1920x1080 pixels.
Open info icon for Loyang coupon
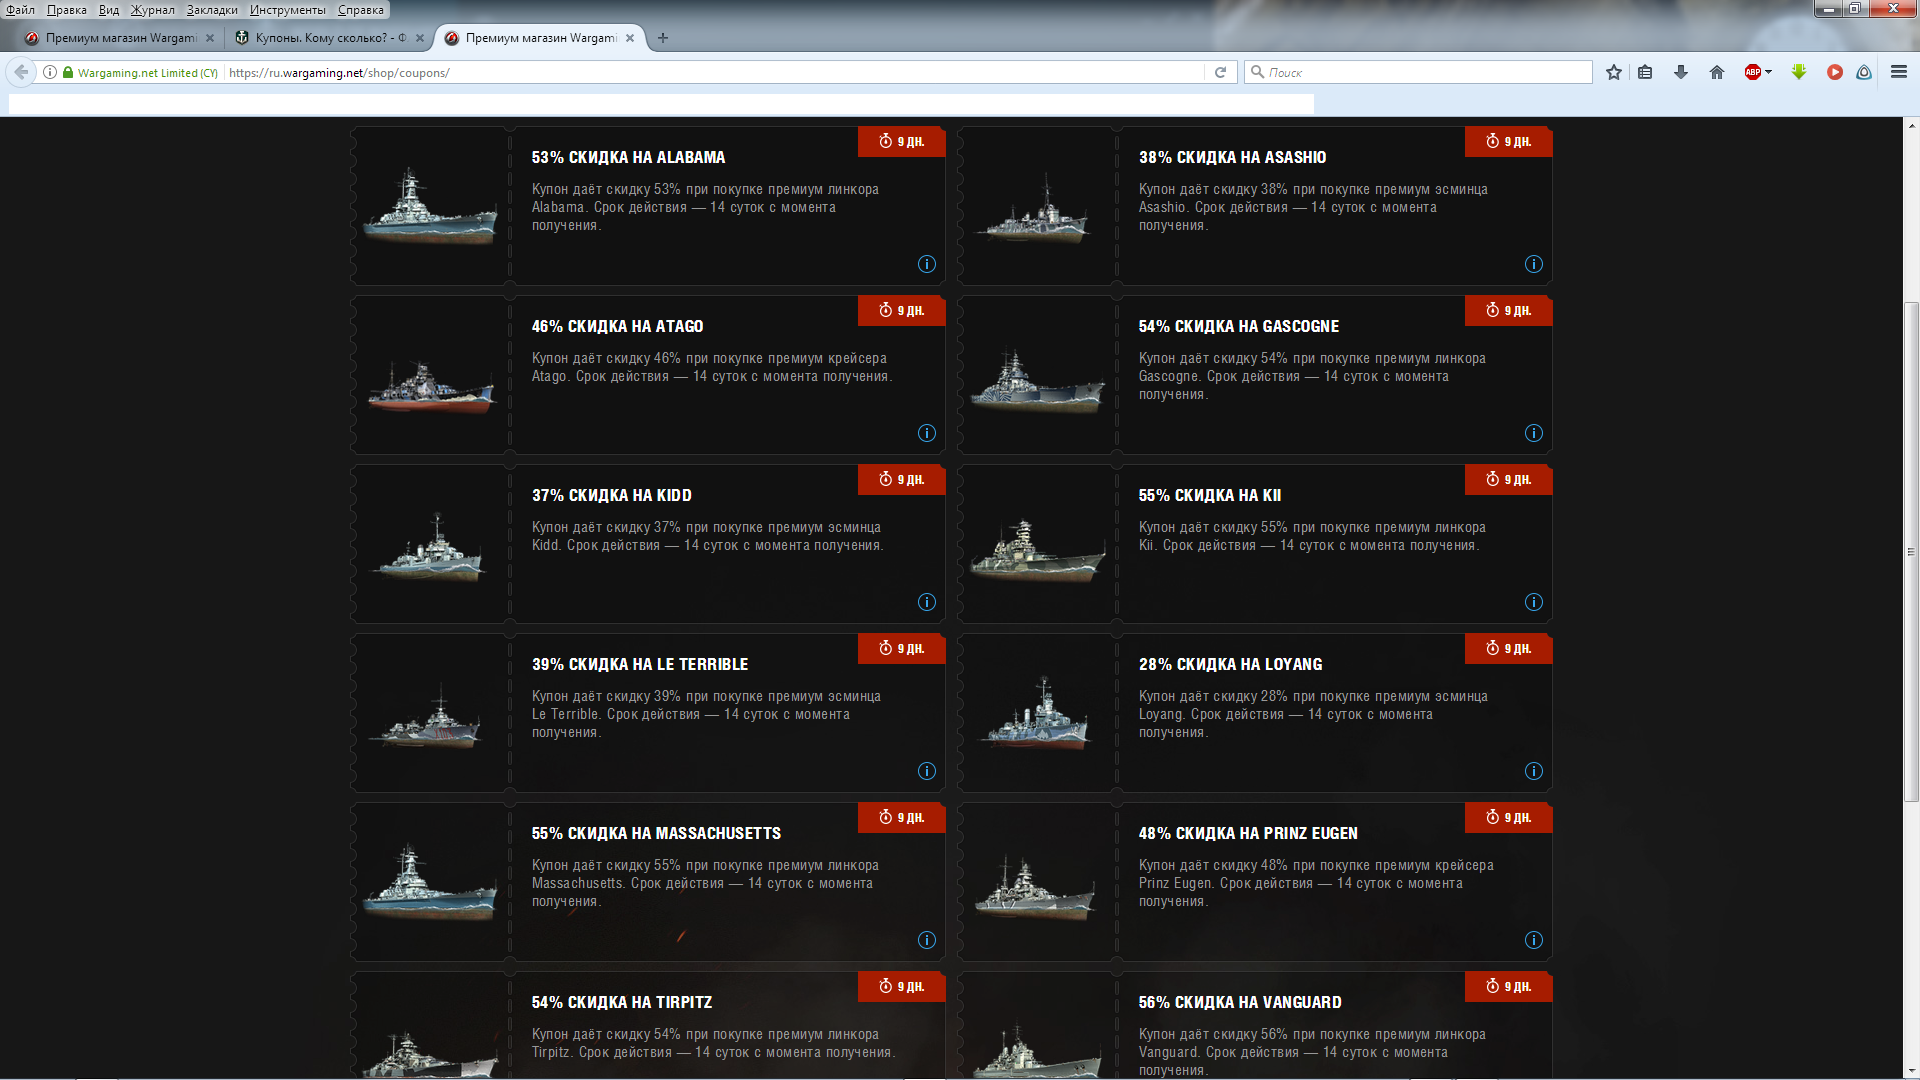pyautogui.click(x=1534, y=771)
